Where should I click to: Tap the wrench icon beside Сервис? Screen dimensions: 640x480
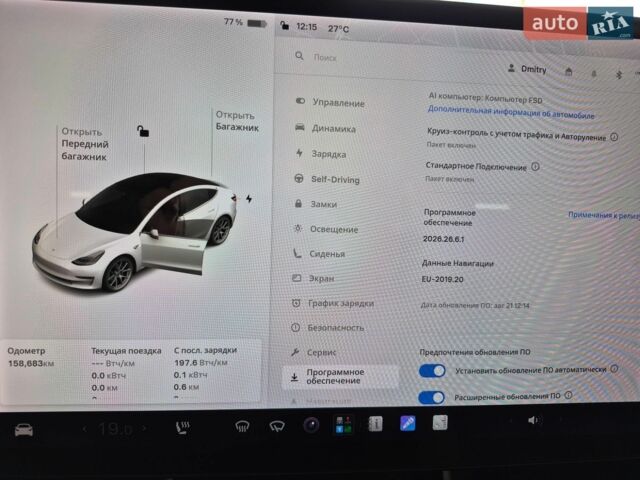(x=295, y=352)
